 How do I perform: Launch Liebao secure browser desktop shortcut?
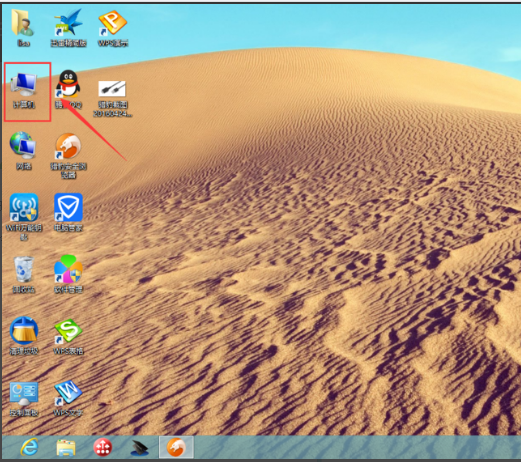pyautogui.click(x=68, y=155)
